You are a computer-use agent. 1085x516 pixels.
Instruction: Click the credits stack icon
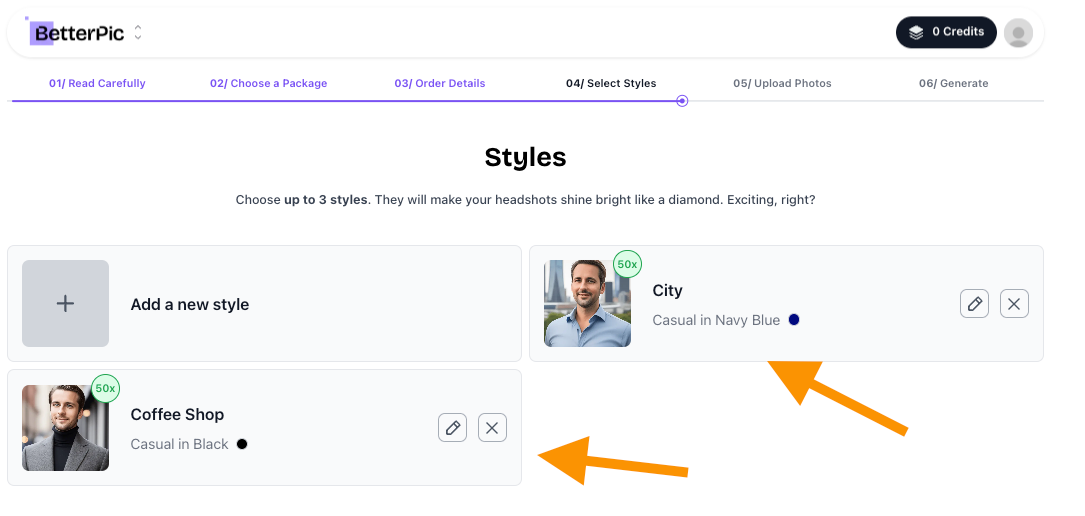916,32
